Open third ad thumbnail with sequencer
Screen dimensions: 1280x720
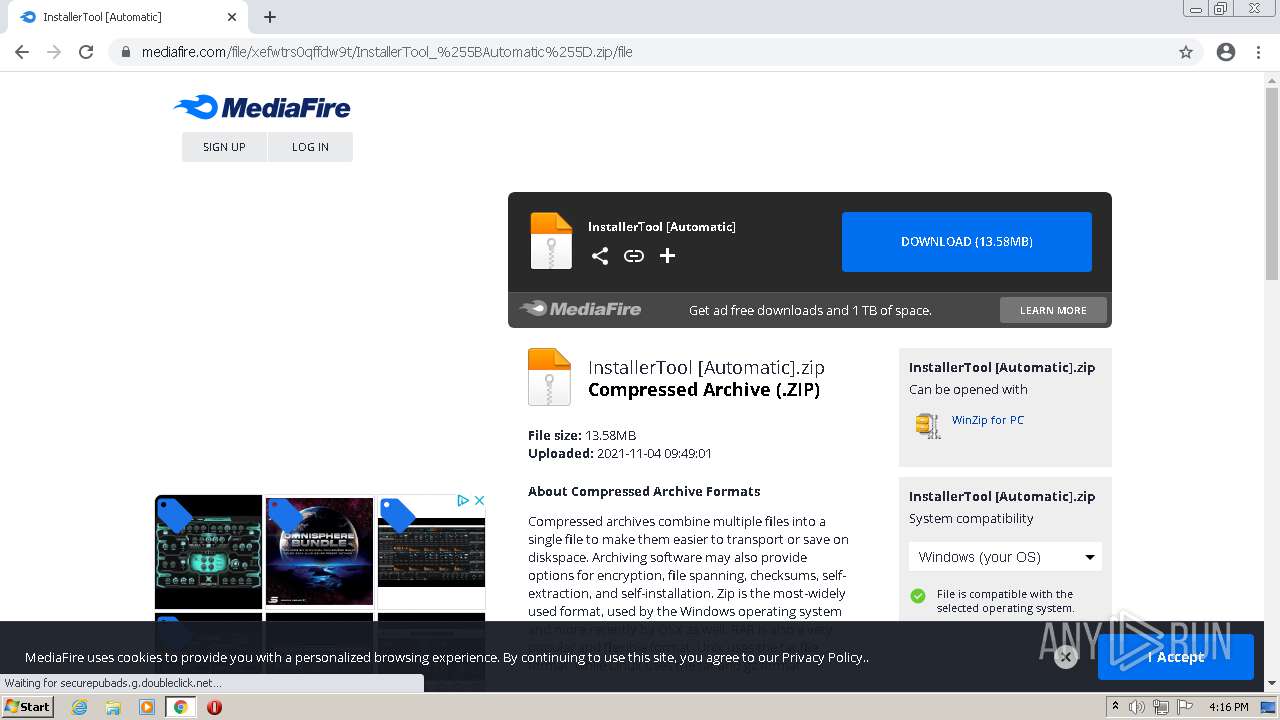point(431,551)
